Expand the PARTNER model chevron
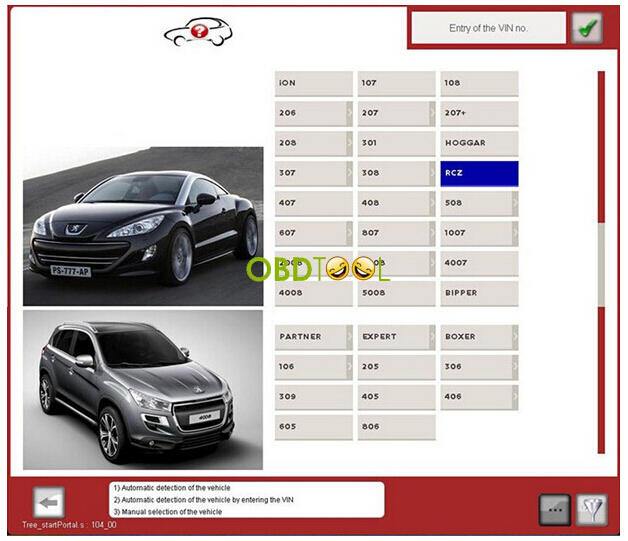Screen dimensions: 628x541 pos(349,337)
